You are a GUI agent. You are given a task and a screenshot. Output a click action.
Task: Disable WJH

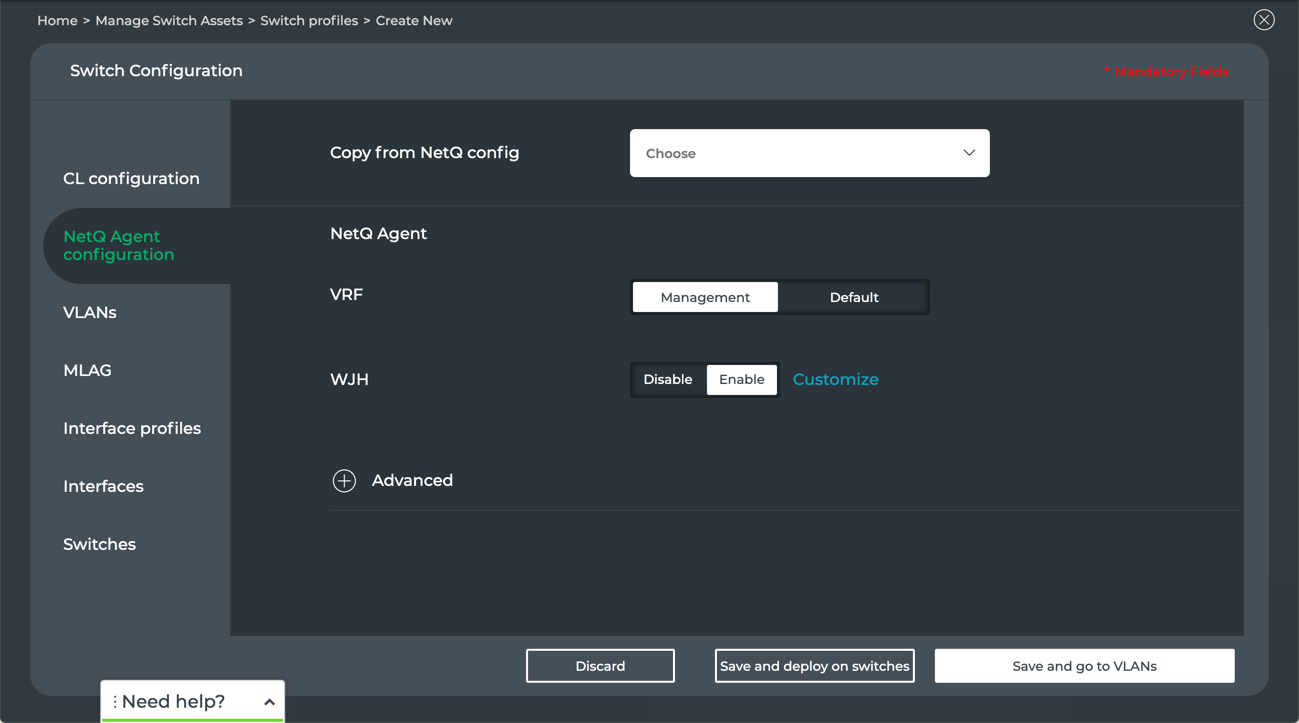tap(667, 380)
